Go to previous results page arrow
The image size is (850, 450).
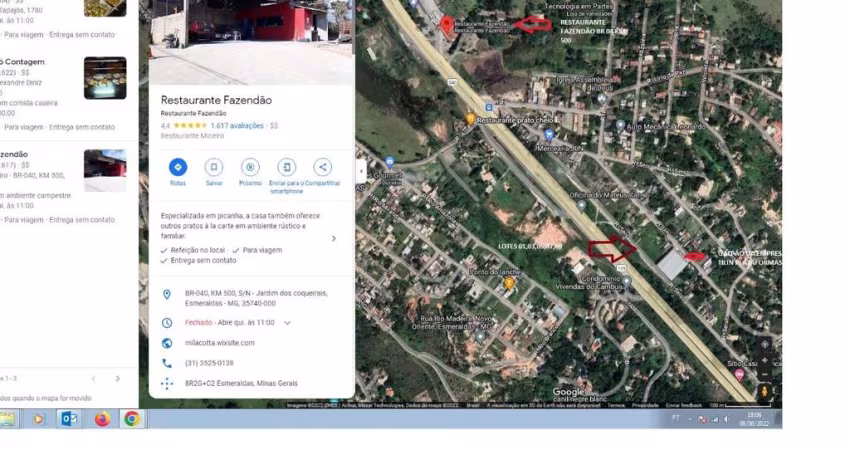[93, 378]
